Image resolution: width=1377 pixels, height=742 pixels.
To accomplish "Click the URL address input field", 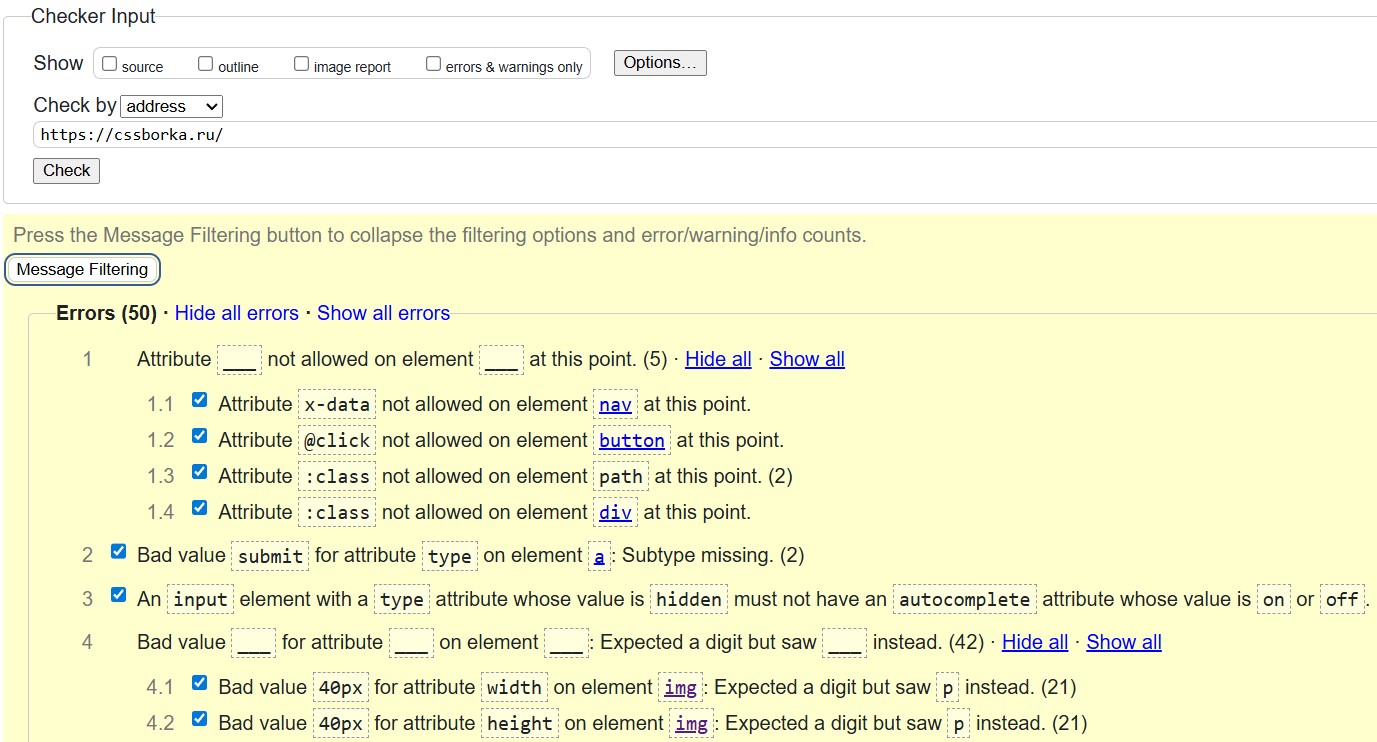I will coord(700,134).
